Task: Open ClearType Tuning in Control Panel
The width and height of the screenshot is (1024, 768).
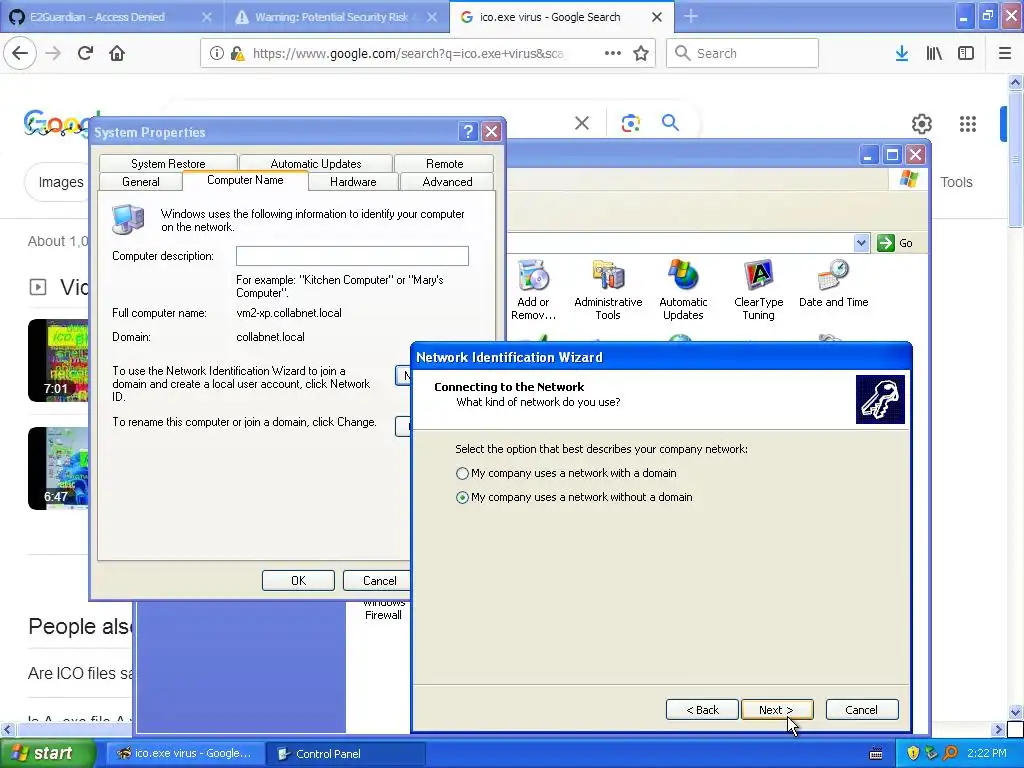Action: pos(758,290)
